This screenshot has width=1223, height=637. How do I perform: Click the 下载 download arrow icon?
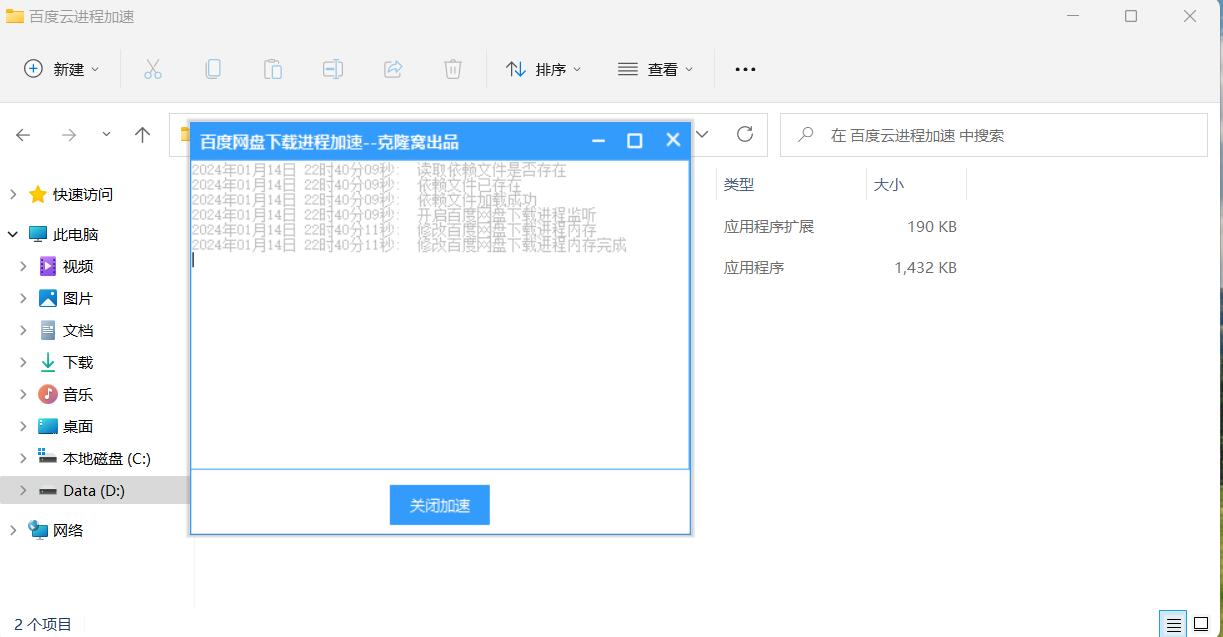click(x=47, y=362)
